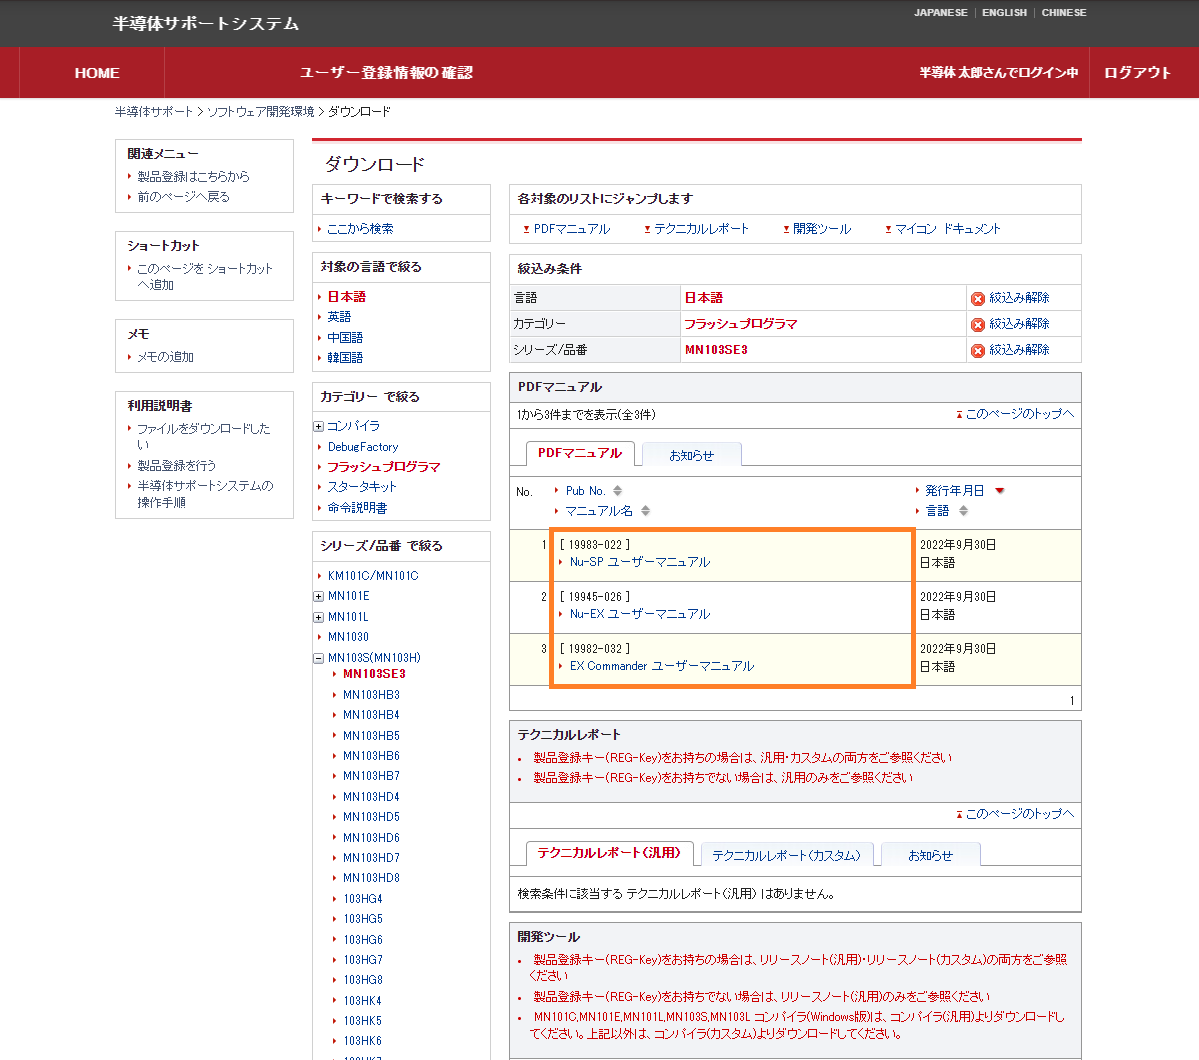Open ファイルをダウンロードしたい help link

tap(203, 436)
